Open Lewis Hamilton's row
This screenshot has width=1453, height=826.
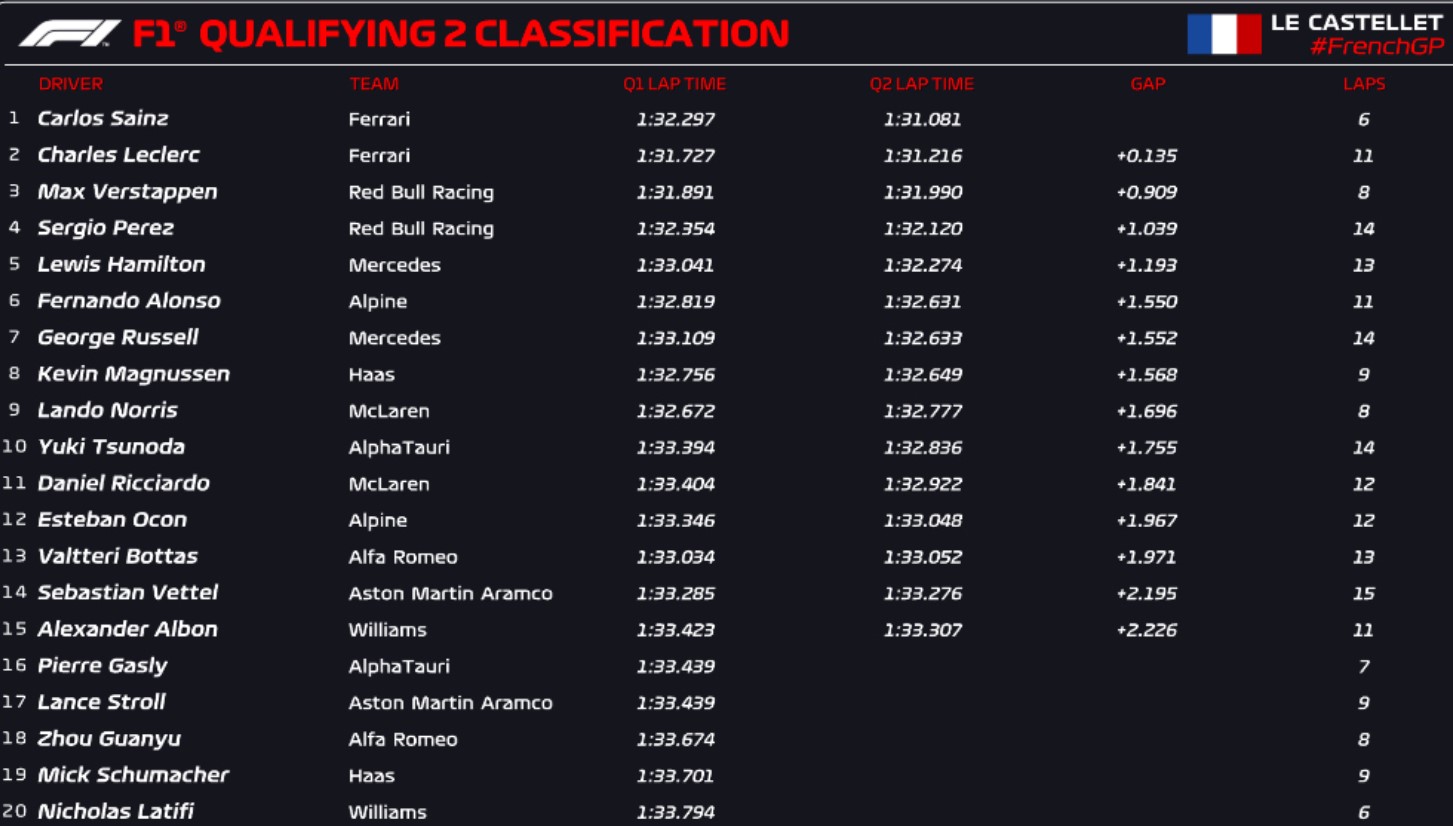(726, 265)
